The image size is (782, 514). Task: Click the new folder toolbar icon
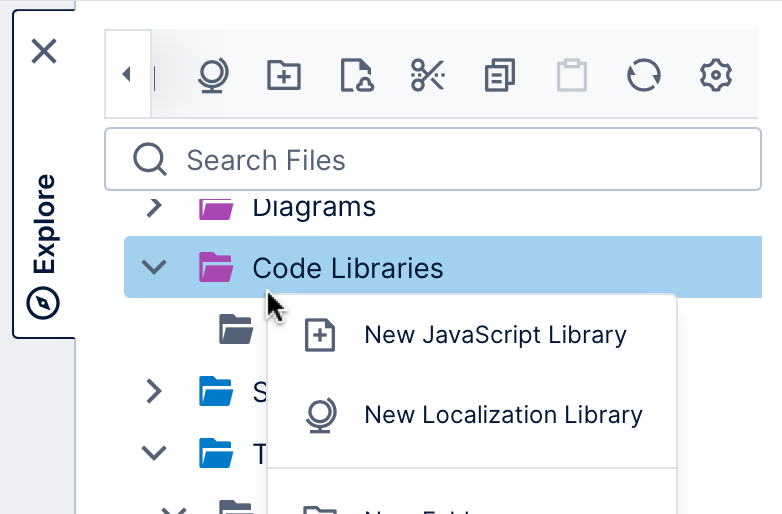point(284,76)
